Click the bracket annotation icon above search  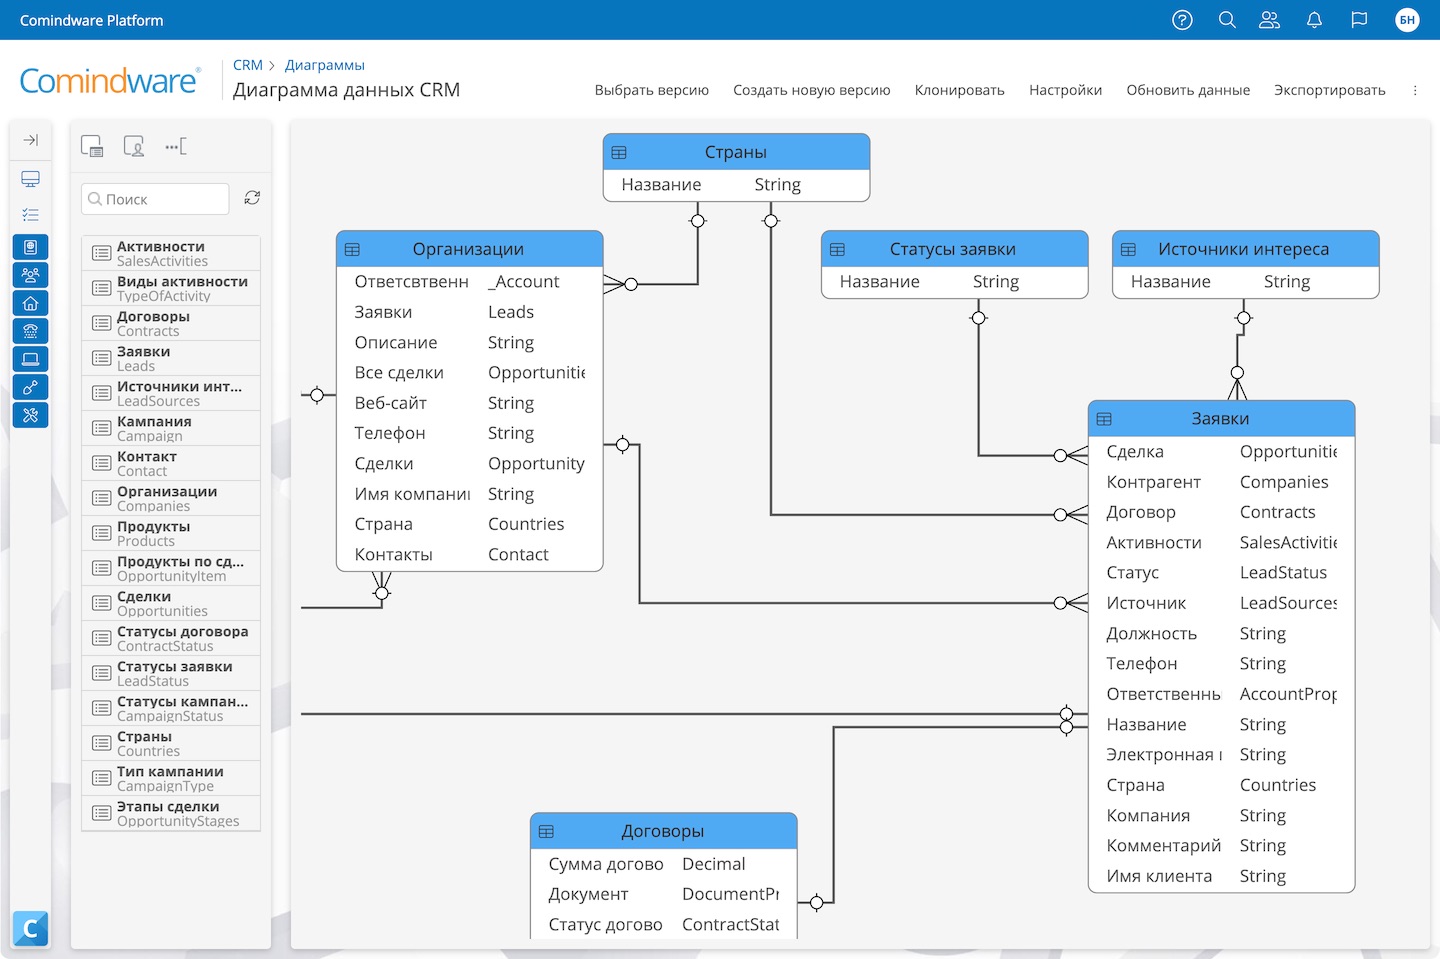tap(176, 146)
